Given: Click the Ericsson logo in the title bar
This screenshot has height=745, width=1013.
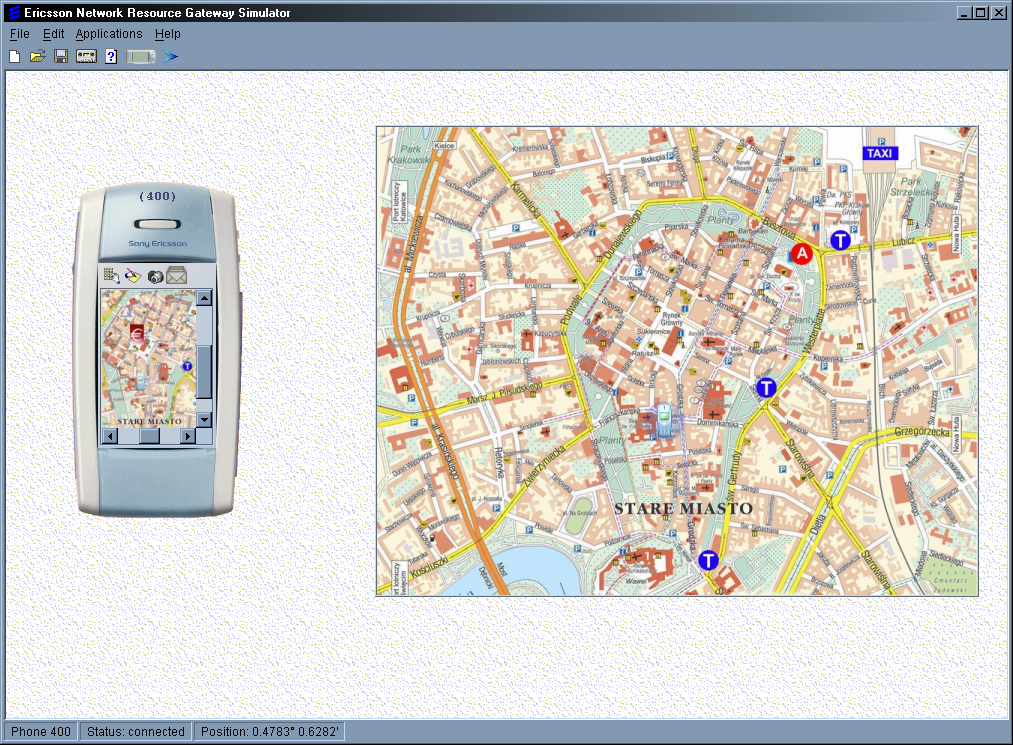Looking at the screenshot, I should tap(13, 12).
